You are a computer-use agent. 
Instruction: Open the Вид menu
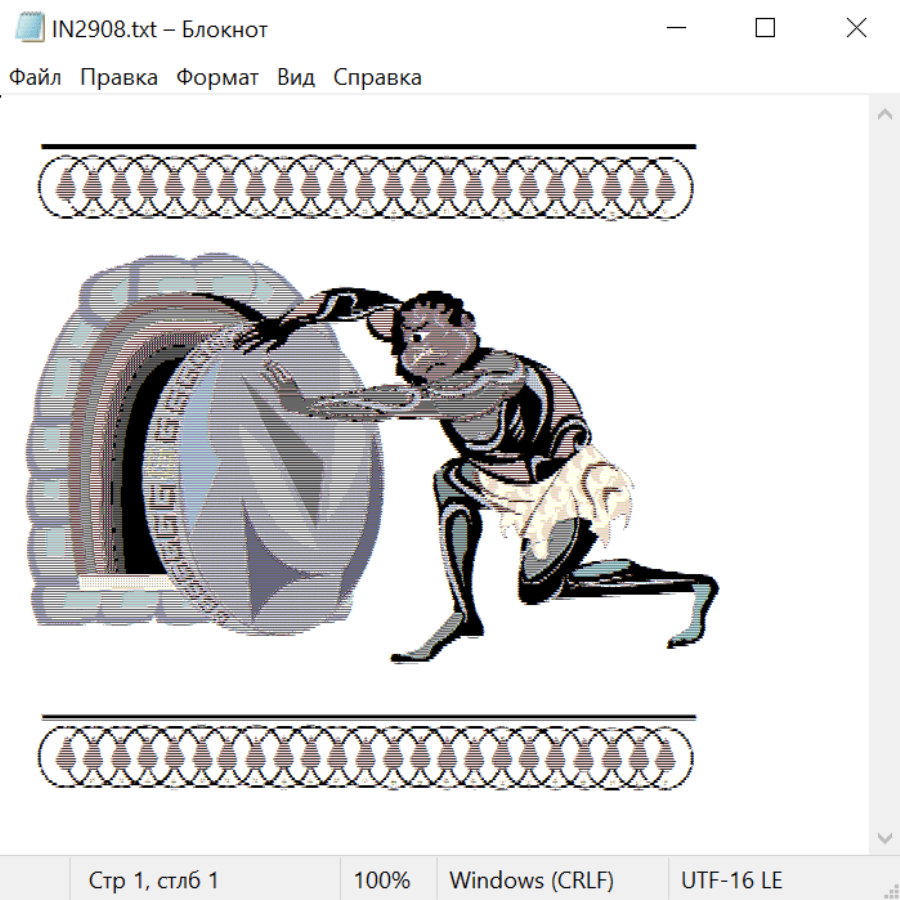pos(296,78)
